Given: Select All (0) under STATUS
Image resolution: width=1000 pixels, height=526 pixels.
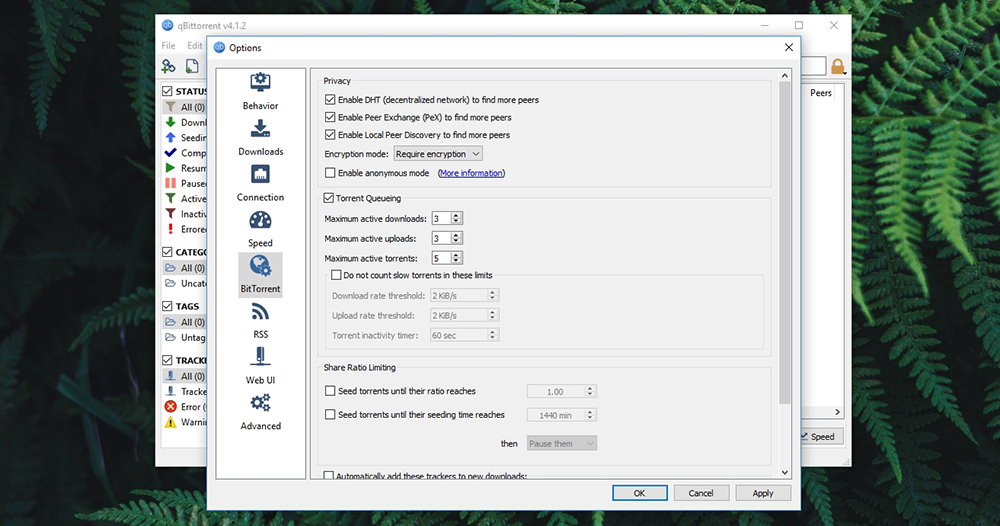Looking at the screenshot, I should 185,107.
